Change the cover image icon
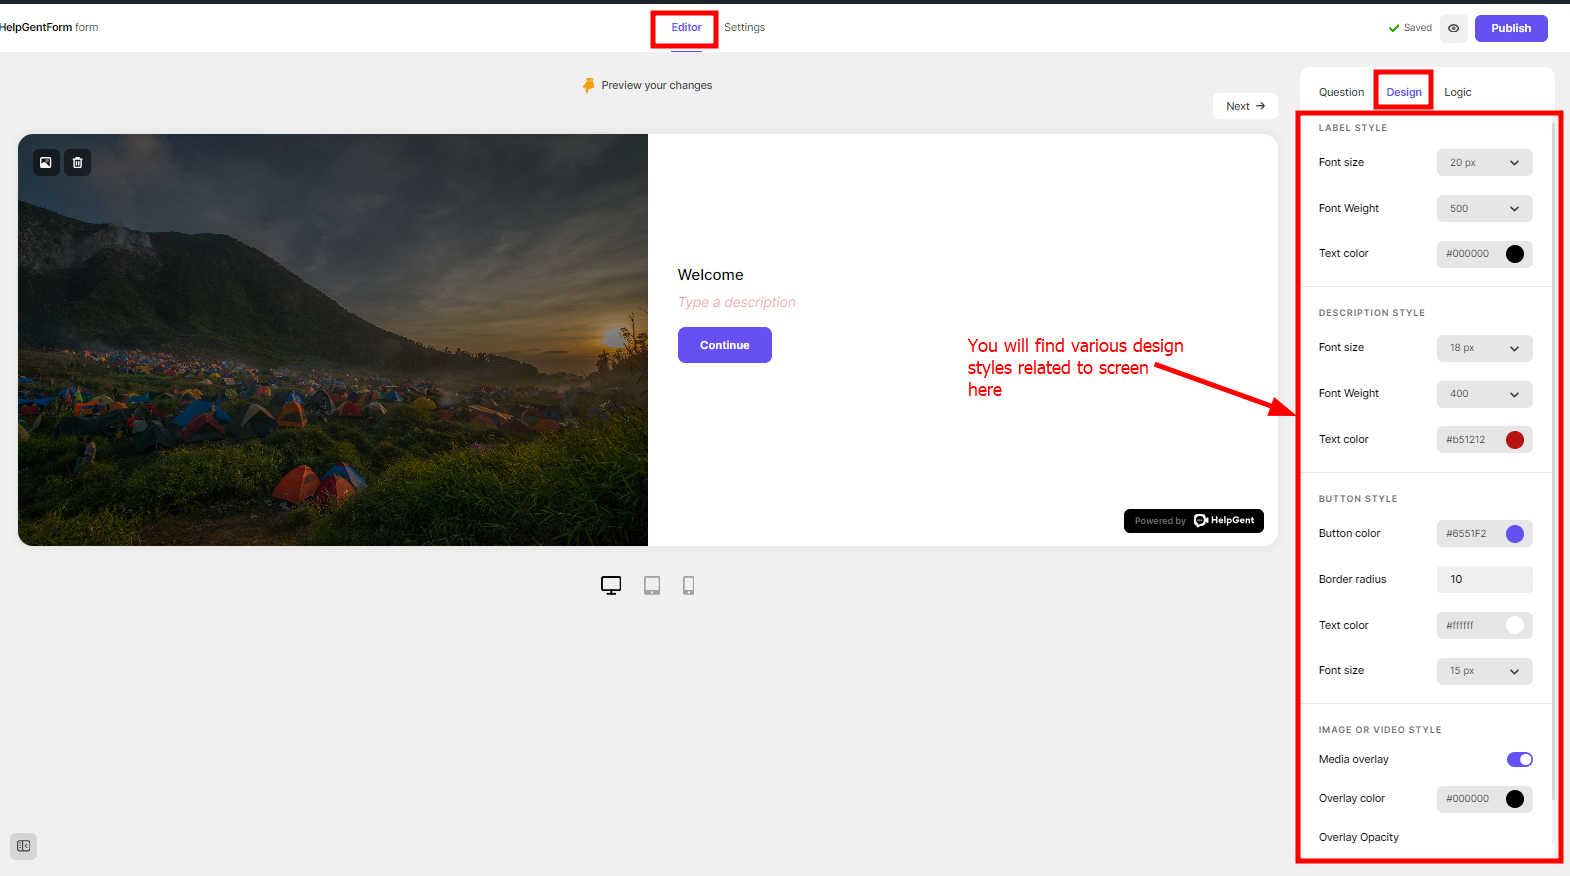Screen dimensions: 1570x876 point(46,163)
